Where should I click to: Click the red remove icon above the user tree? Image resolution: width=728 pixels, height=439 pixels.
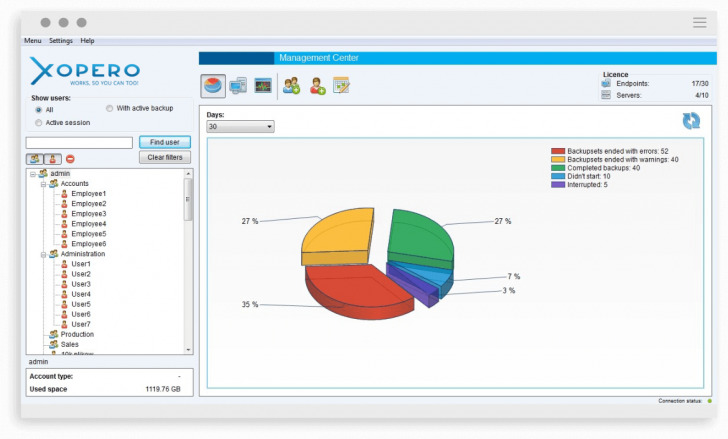point(70,159)
